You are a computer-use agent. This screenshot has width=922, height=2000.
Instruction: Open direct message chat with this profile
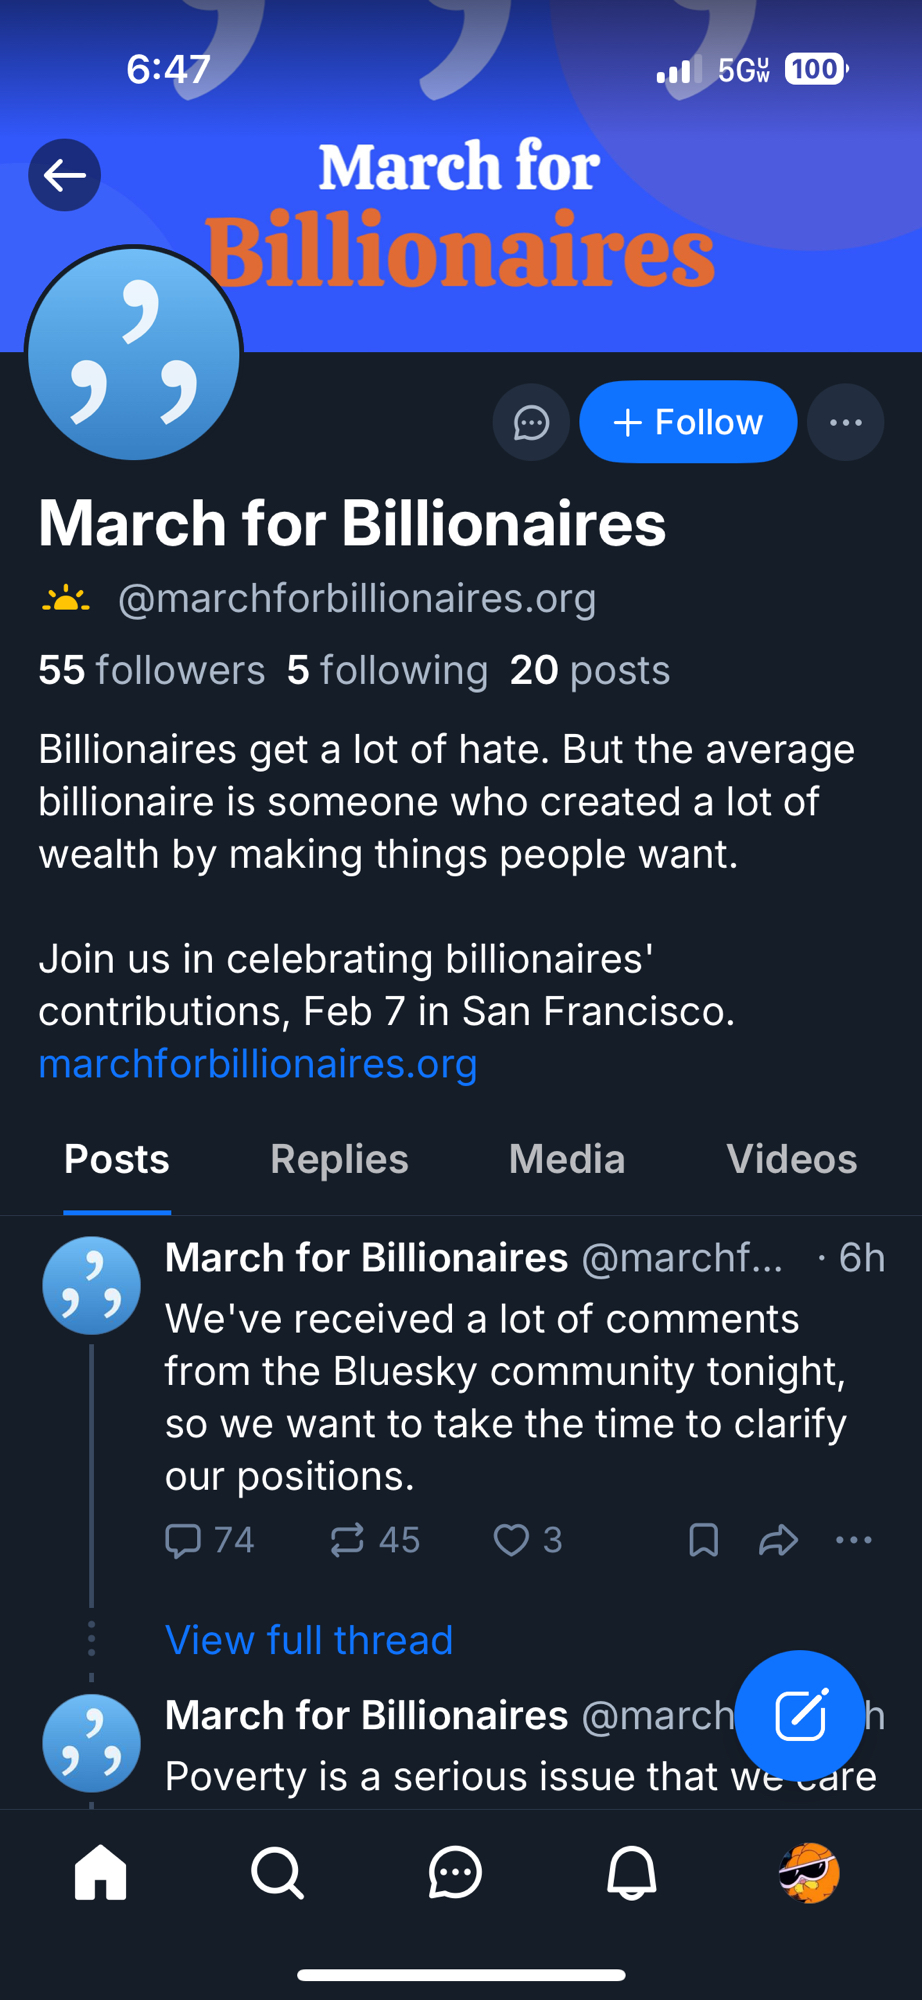coord(531,423)
